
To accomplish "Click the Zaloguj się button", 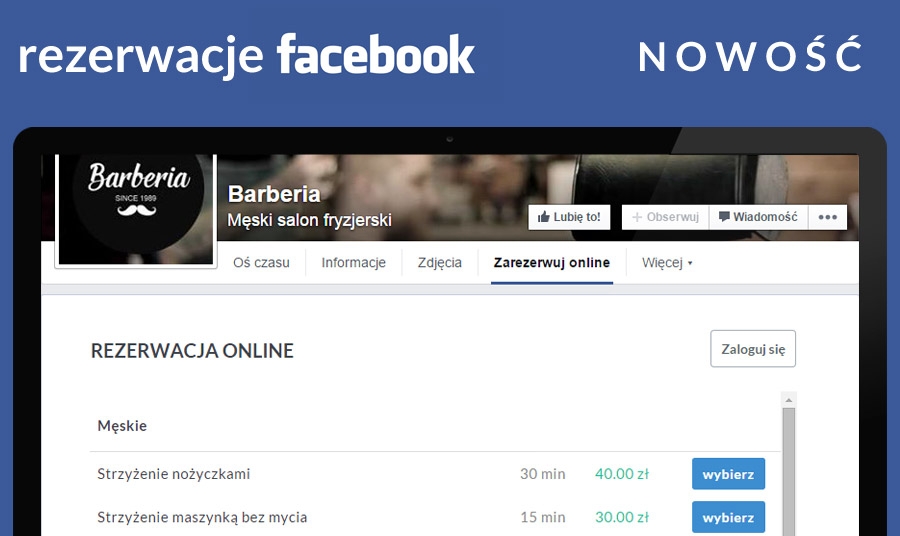I will (753, 349).
